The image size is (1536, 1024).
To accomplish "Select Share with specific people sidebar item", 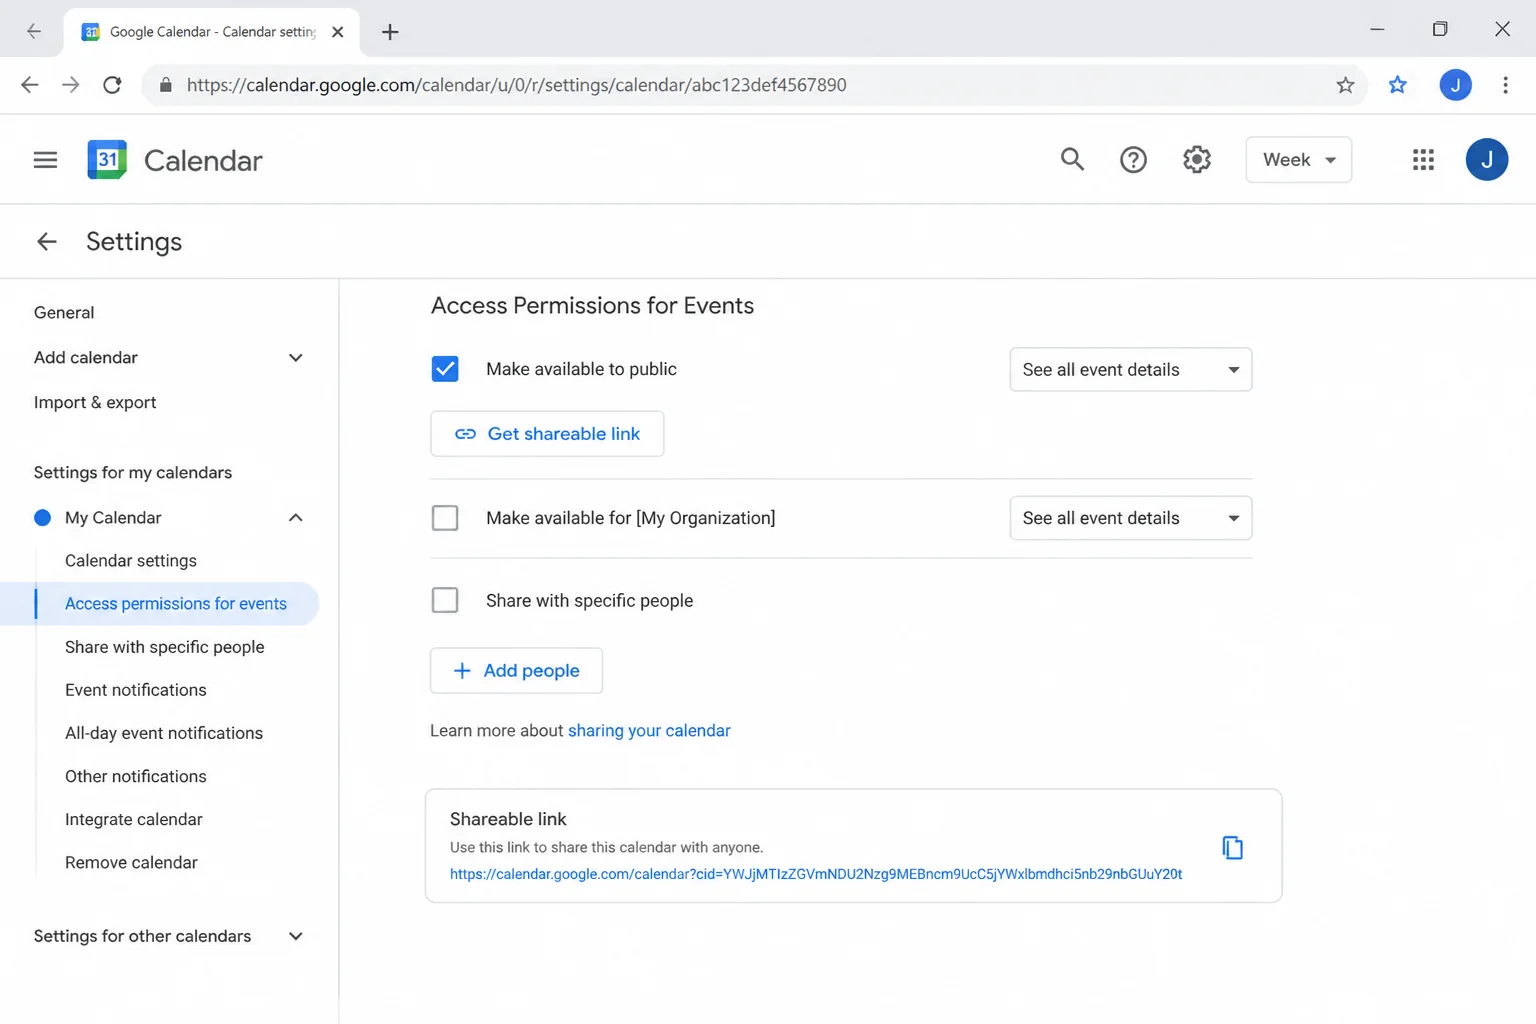I will [165, 647].
